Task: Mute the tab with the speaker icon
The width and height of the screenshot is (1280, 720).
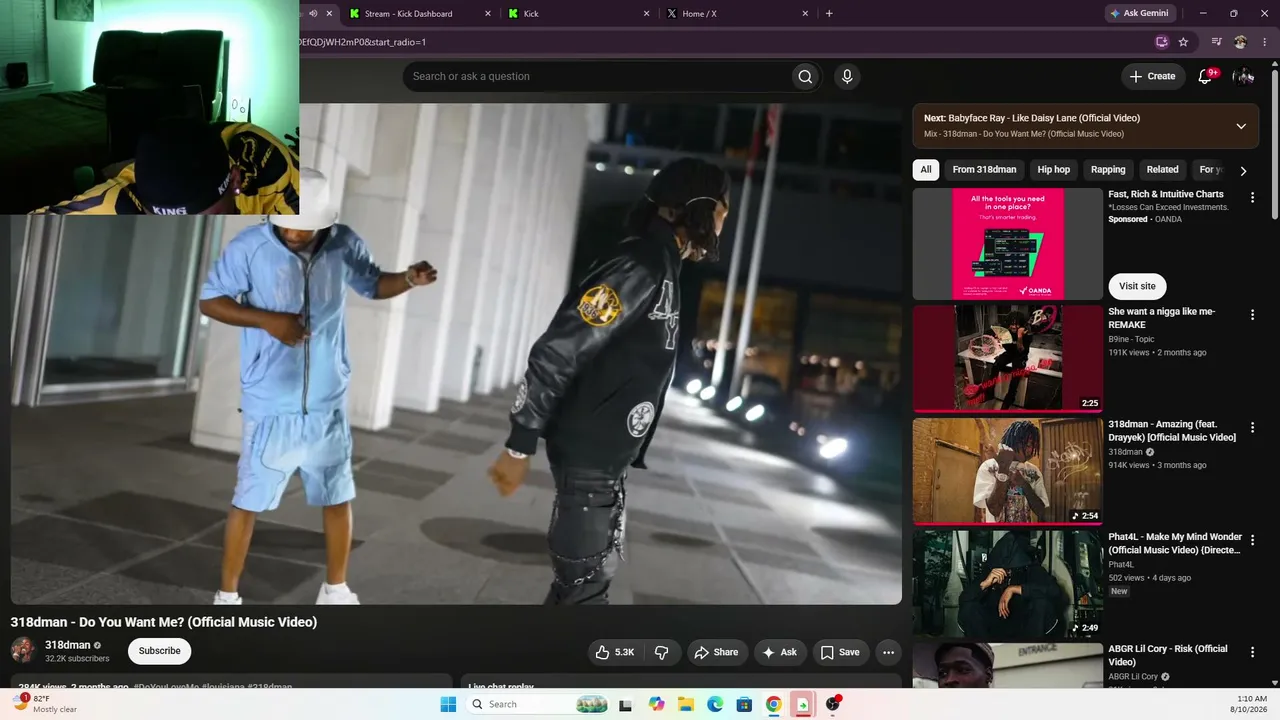Action: (313, 14)
